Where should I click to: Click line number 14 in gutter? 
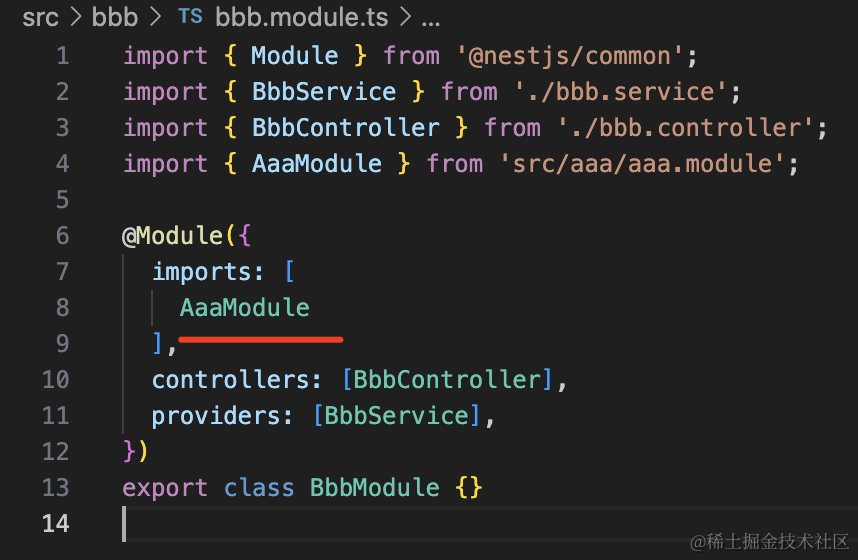click(56, 523)
